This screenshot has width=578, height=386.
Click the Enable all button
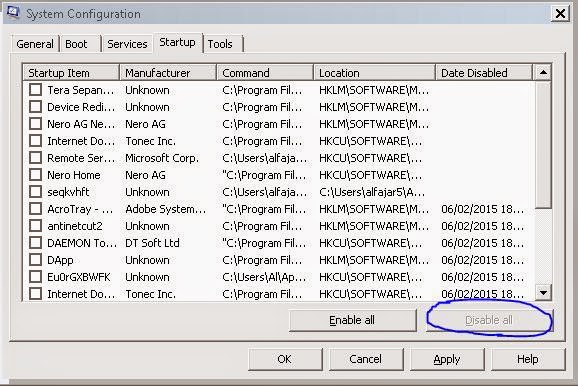(x=352, y=320)
